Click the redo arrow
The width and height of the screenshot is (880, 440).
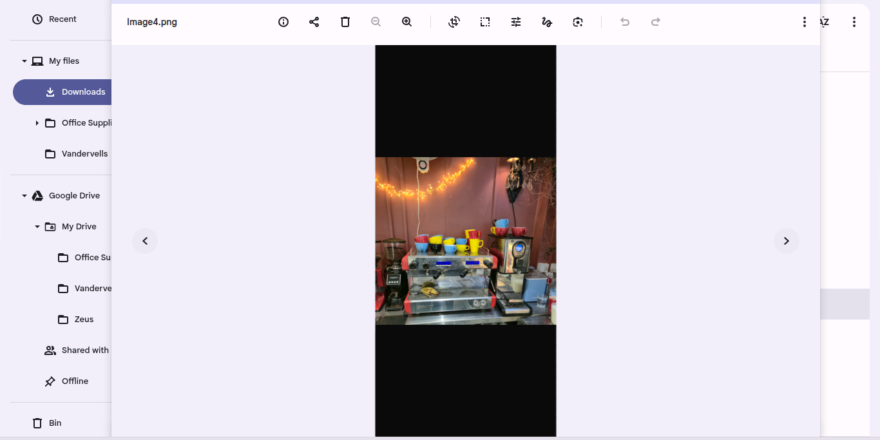[656, 22]
